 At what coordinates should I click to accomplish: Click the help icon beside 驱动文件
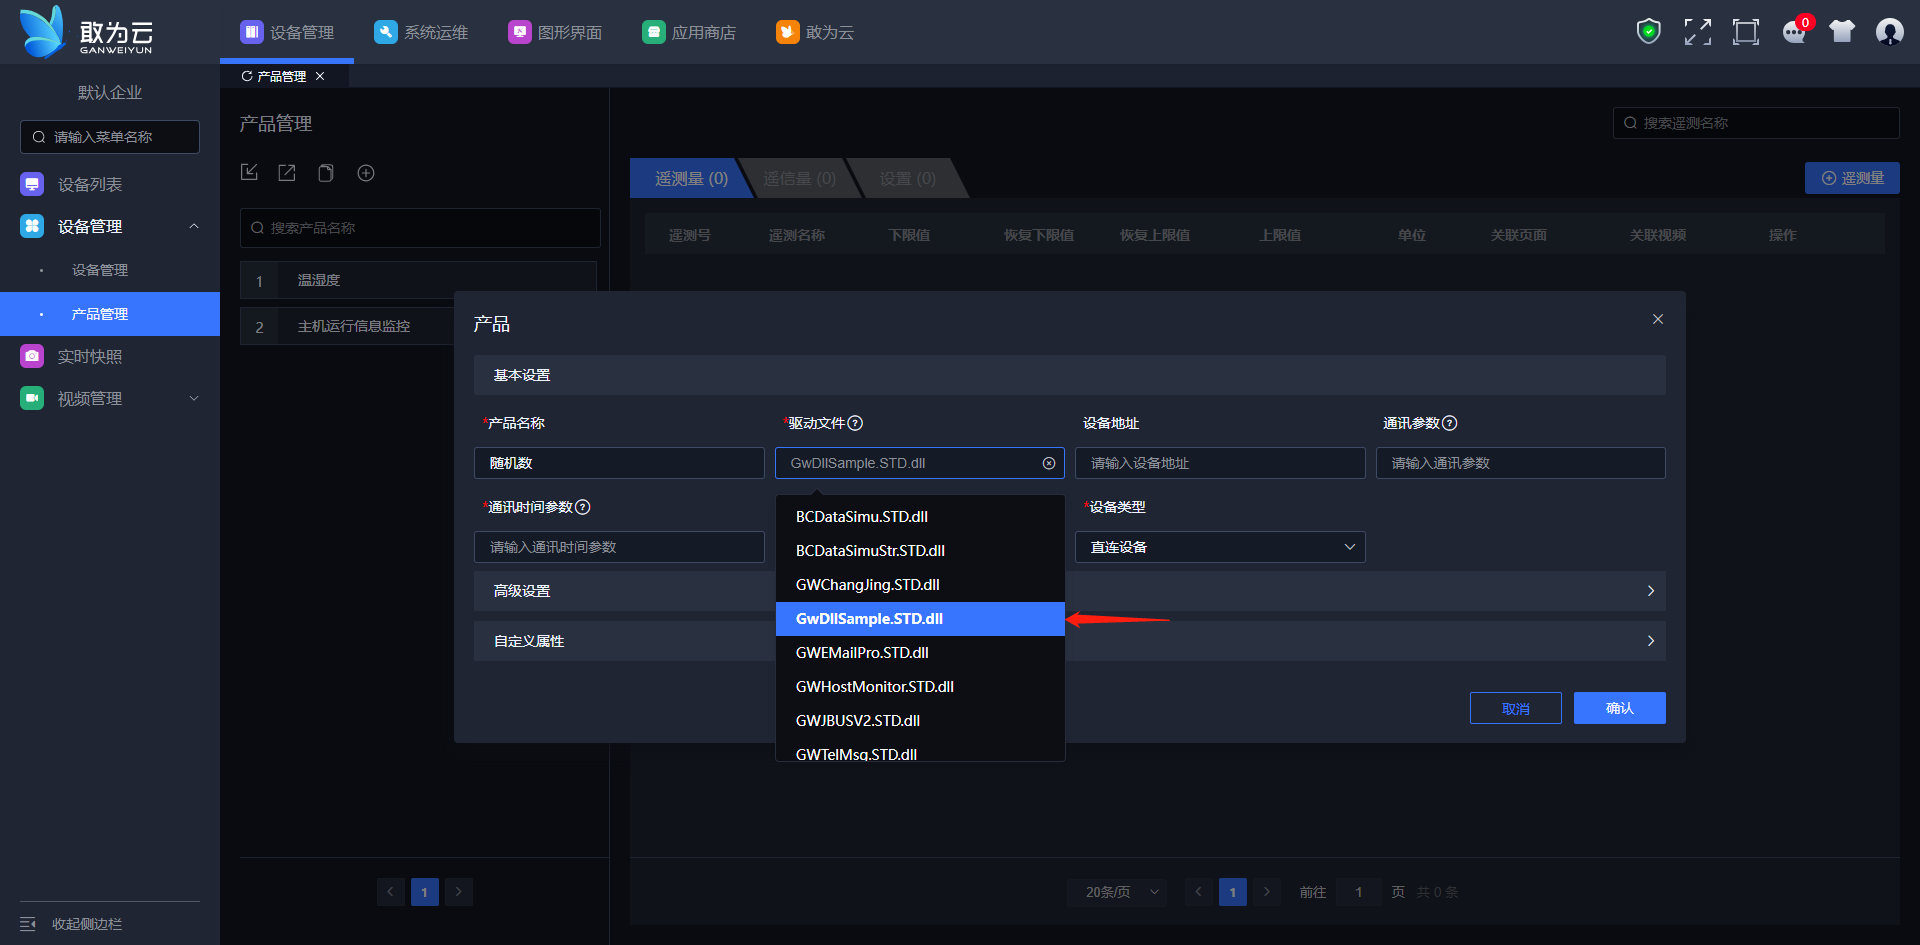(855, 423)
